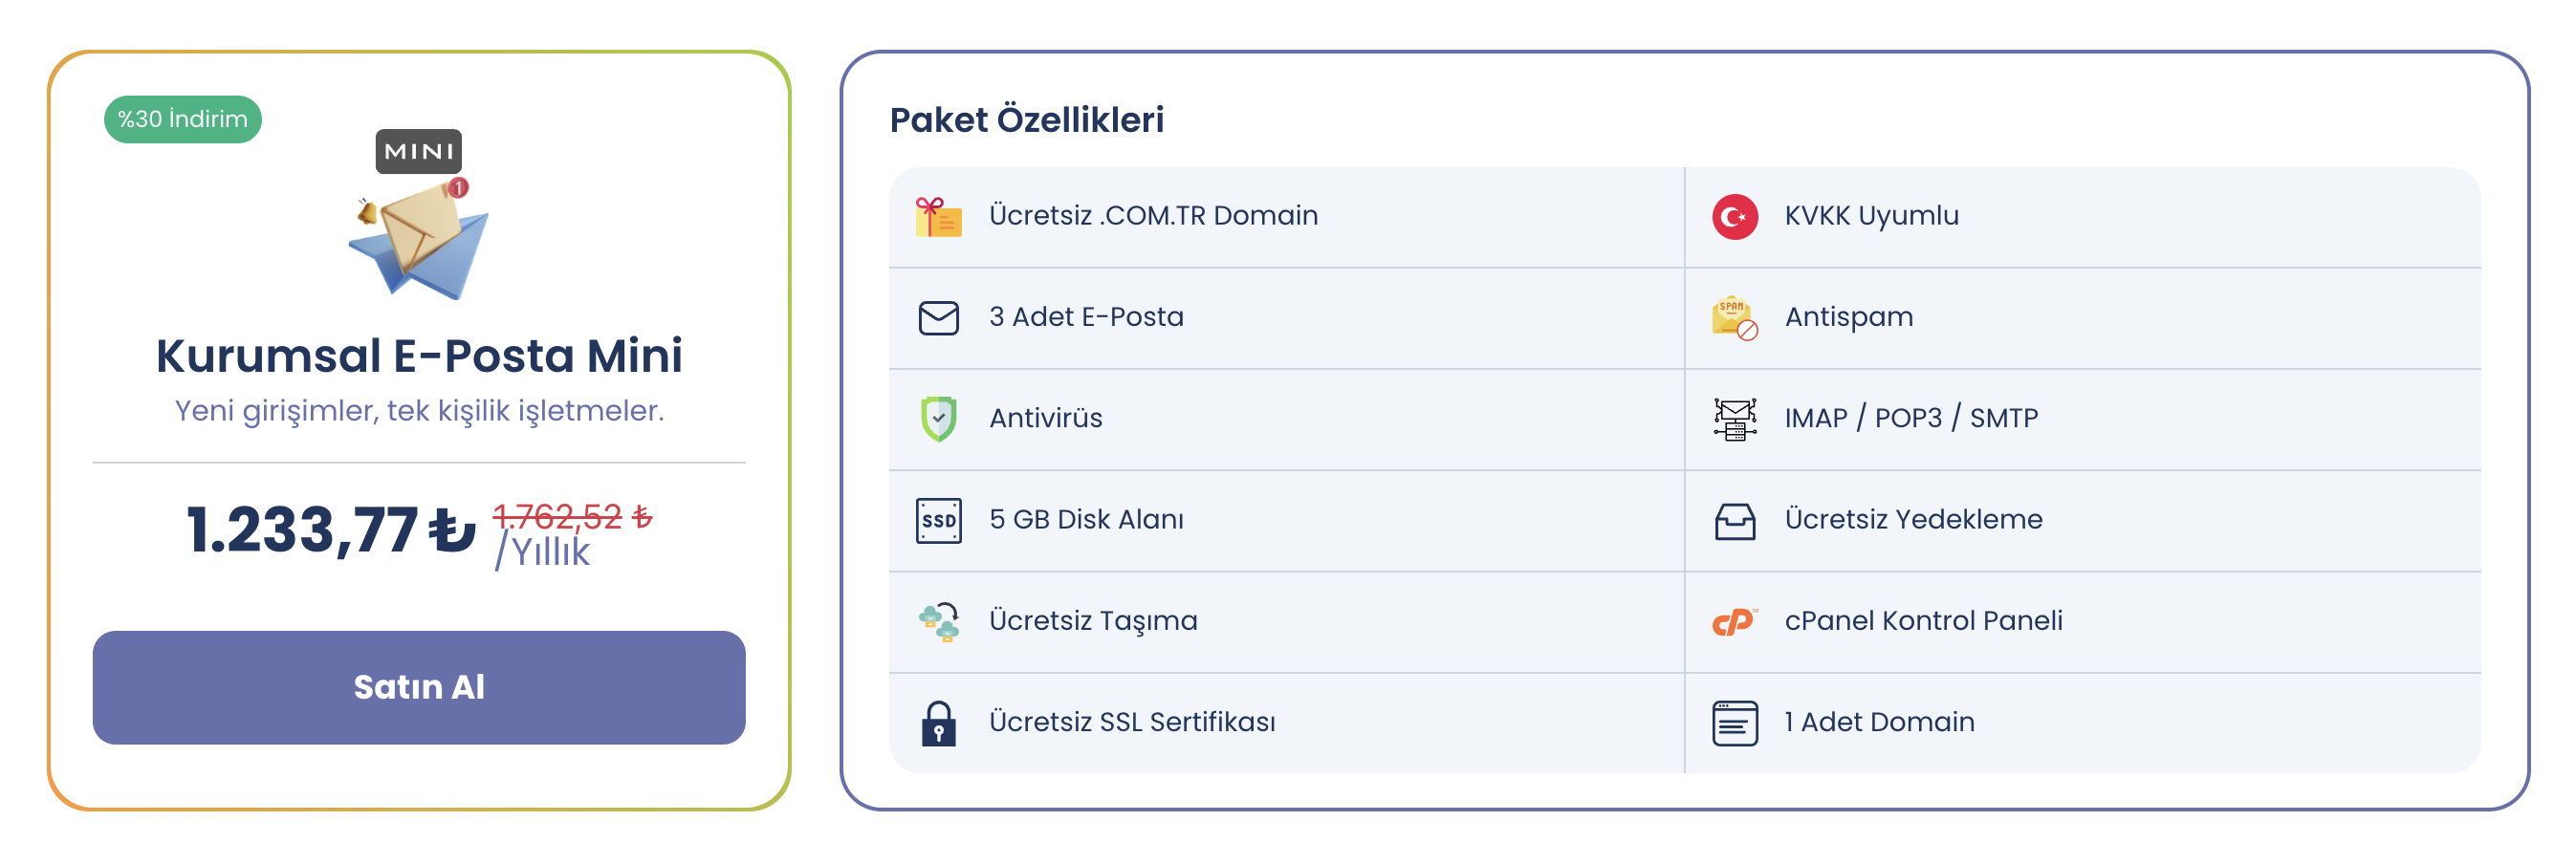This screenshot has width=2576, height=843.
Task: Click the Satın Al purchase button
Action: 419,687
